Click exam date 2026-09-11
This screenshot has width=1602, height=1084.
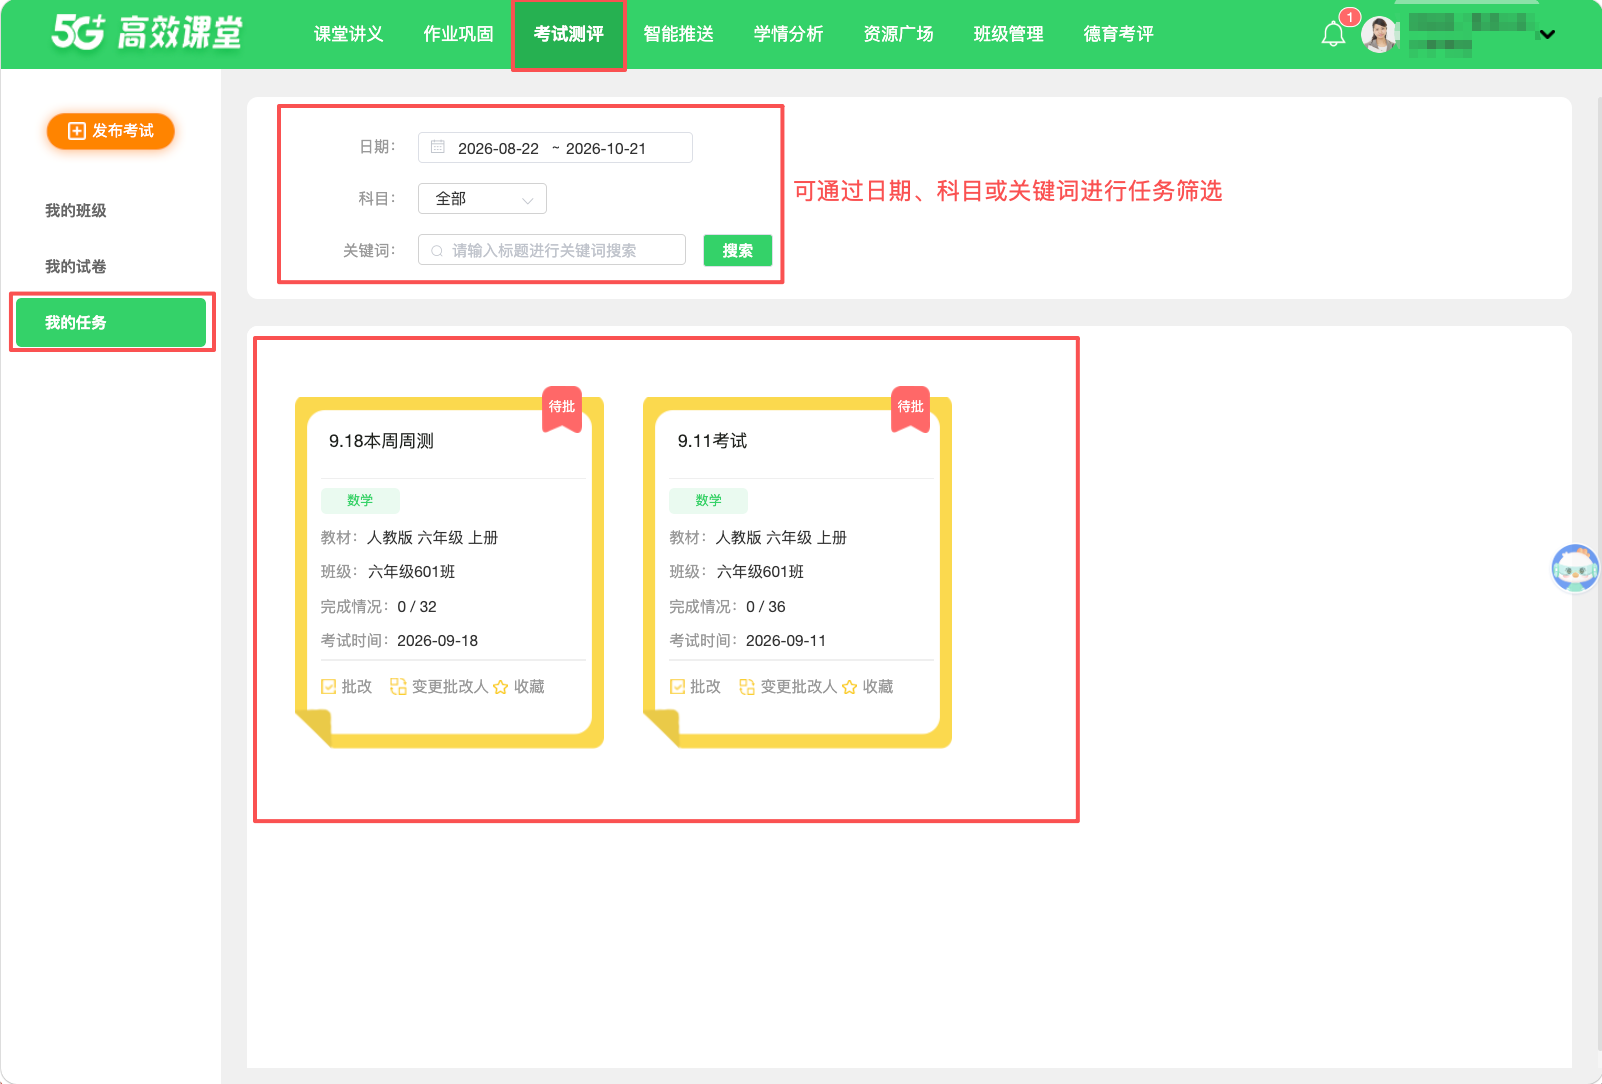point(786,641)
